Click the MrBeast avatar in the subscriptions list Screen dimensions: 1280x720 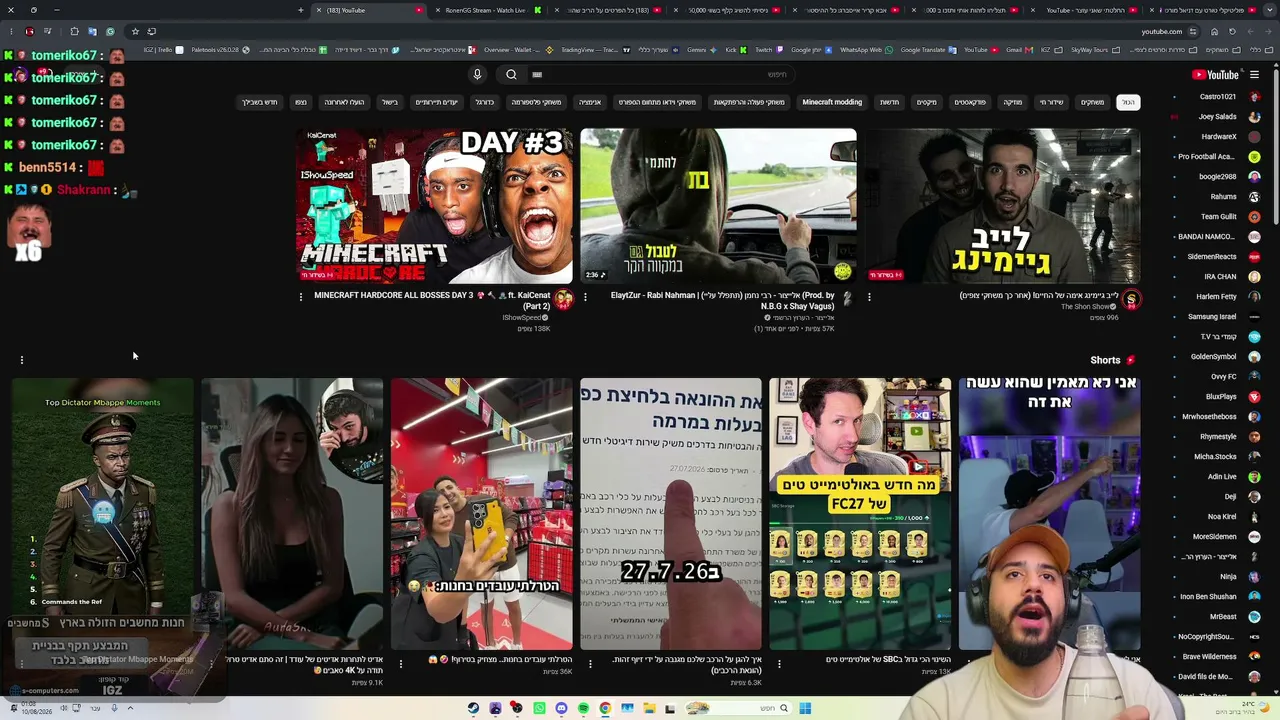(x=1254, y=617)
